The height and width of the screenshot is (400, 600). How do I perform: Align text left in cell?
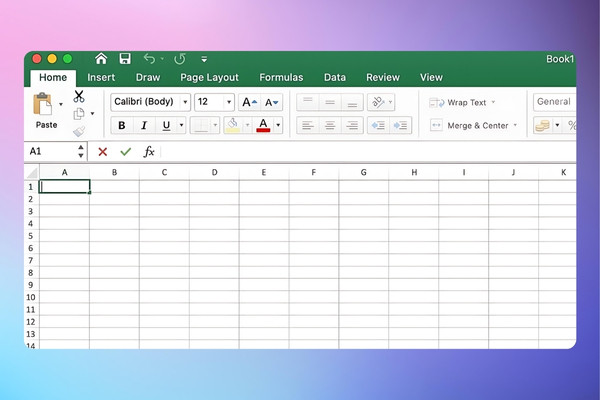coord(308,125)
